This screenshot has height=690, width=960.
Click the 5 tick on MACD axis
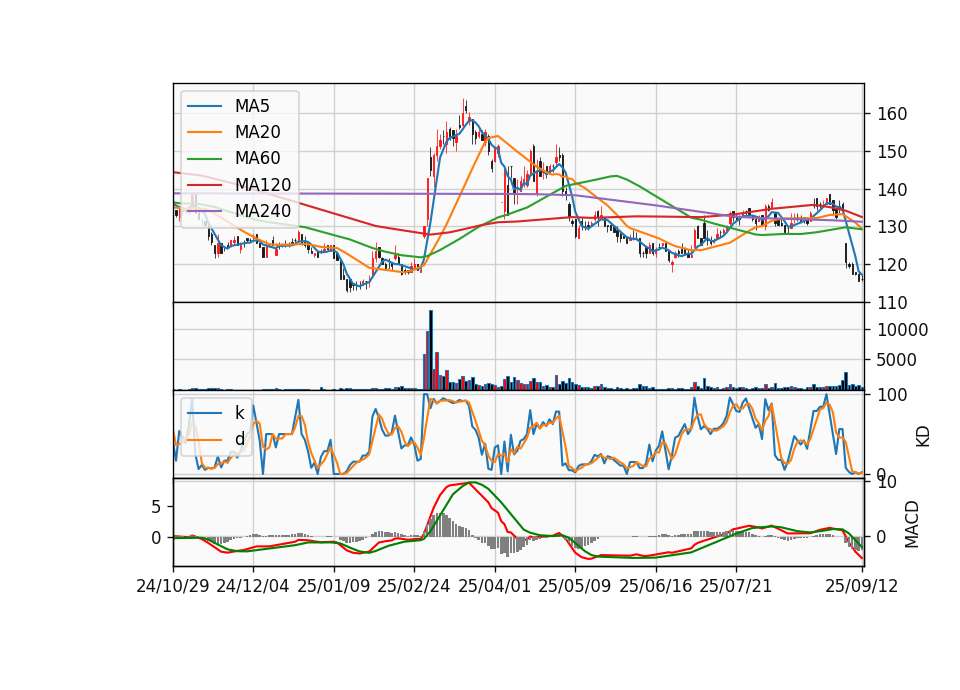[x=156, y=507]
